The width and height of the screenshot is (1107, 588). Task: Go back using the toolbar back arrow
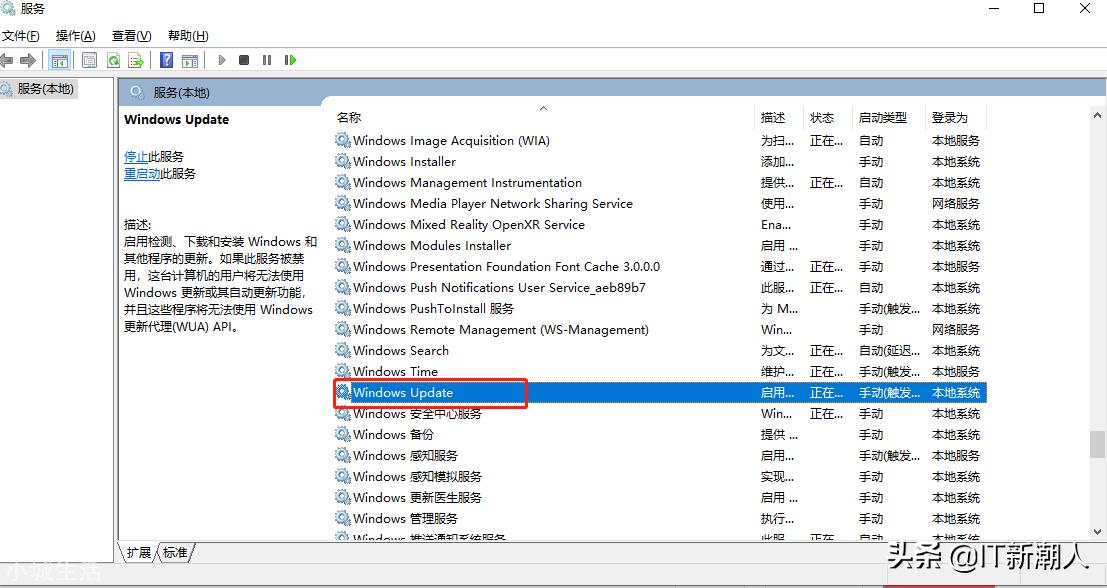tap(7, 60)
